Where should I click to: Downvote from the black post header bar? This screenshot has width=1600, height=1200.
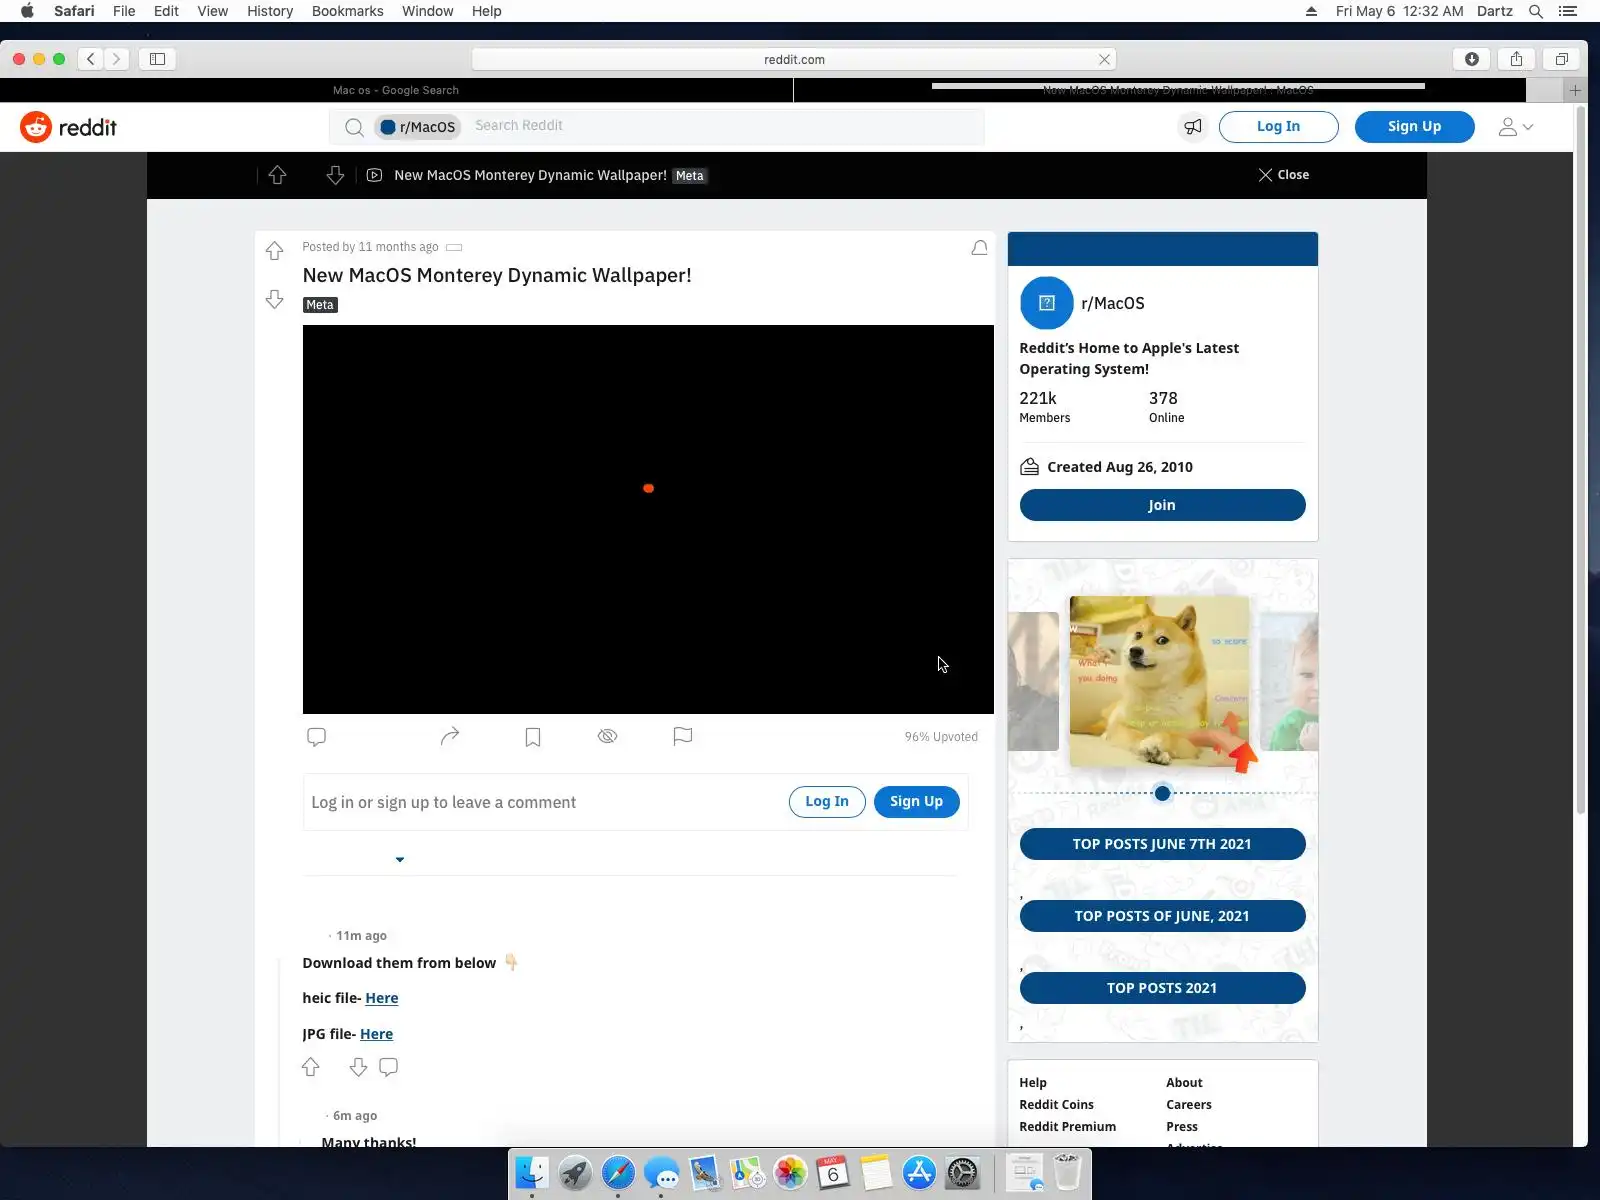point(335,175)
